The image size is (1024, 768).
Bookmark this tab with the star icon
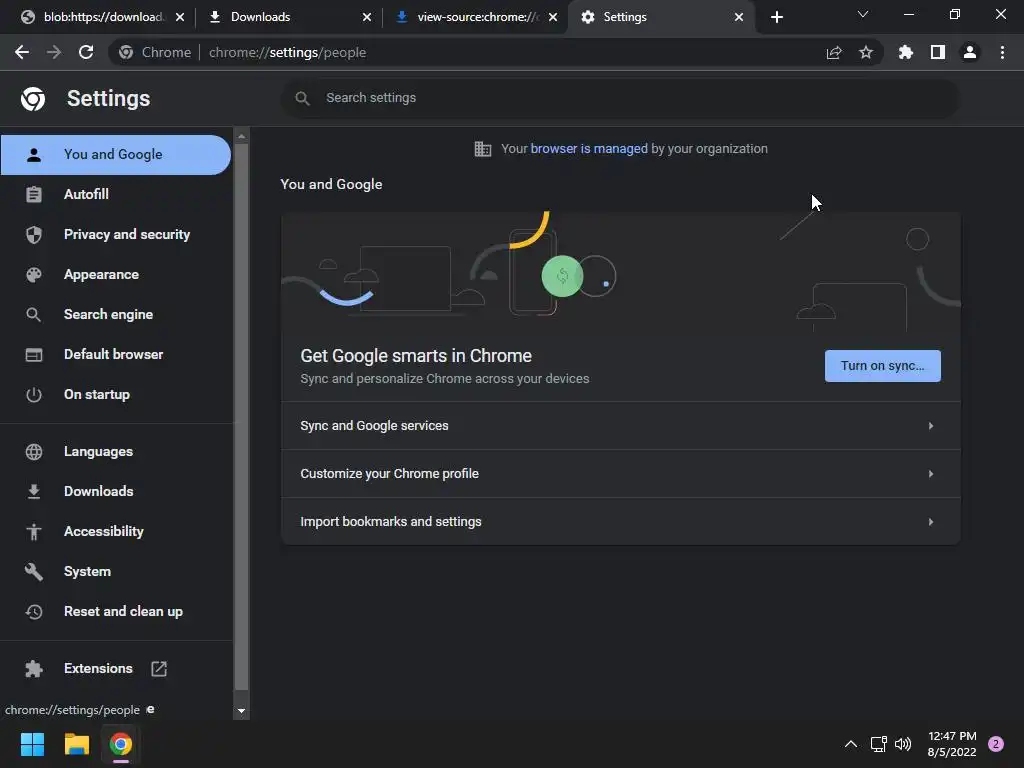866,52
